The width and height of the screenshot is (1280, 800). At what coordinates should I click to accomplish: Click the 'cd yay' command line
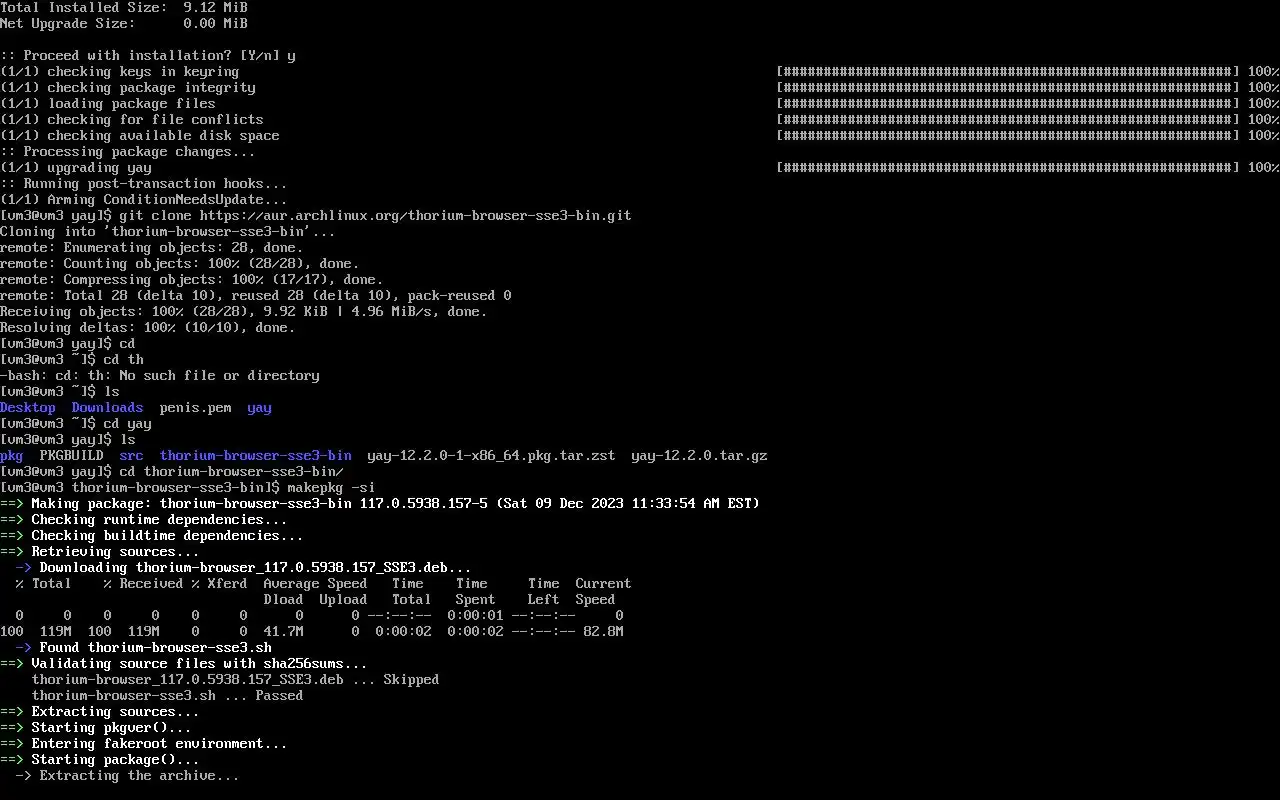tap(76, 423)
